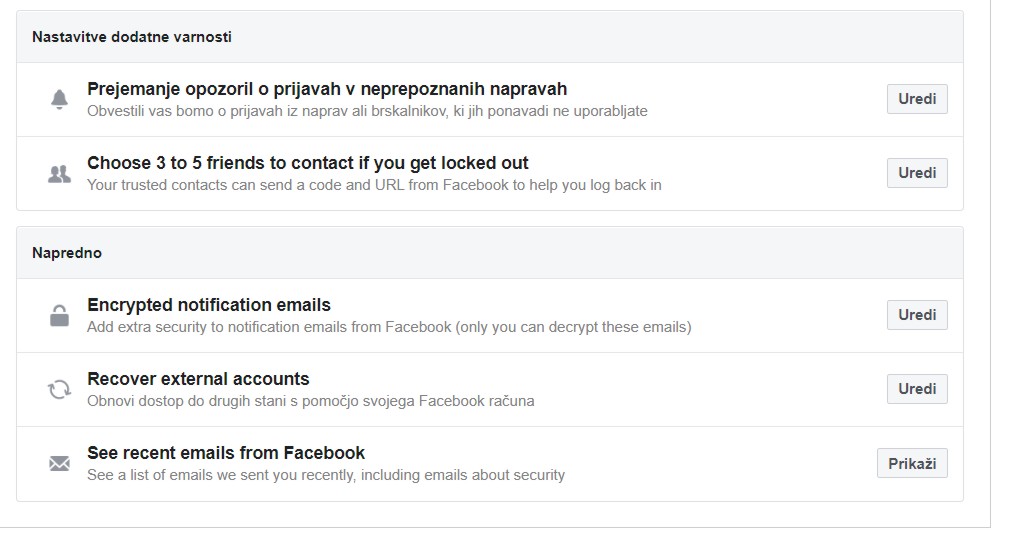
Task: Edit Encrypted notification emails via Uredi
Action: 916,315
